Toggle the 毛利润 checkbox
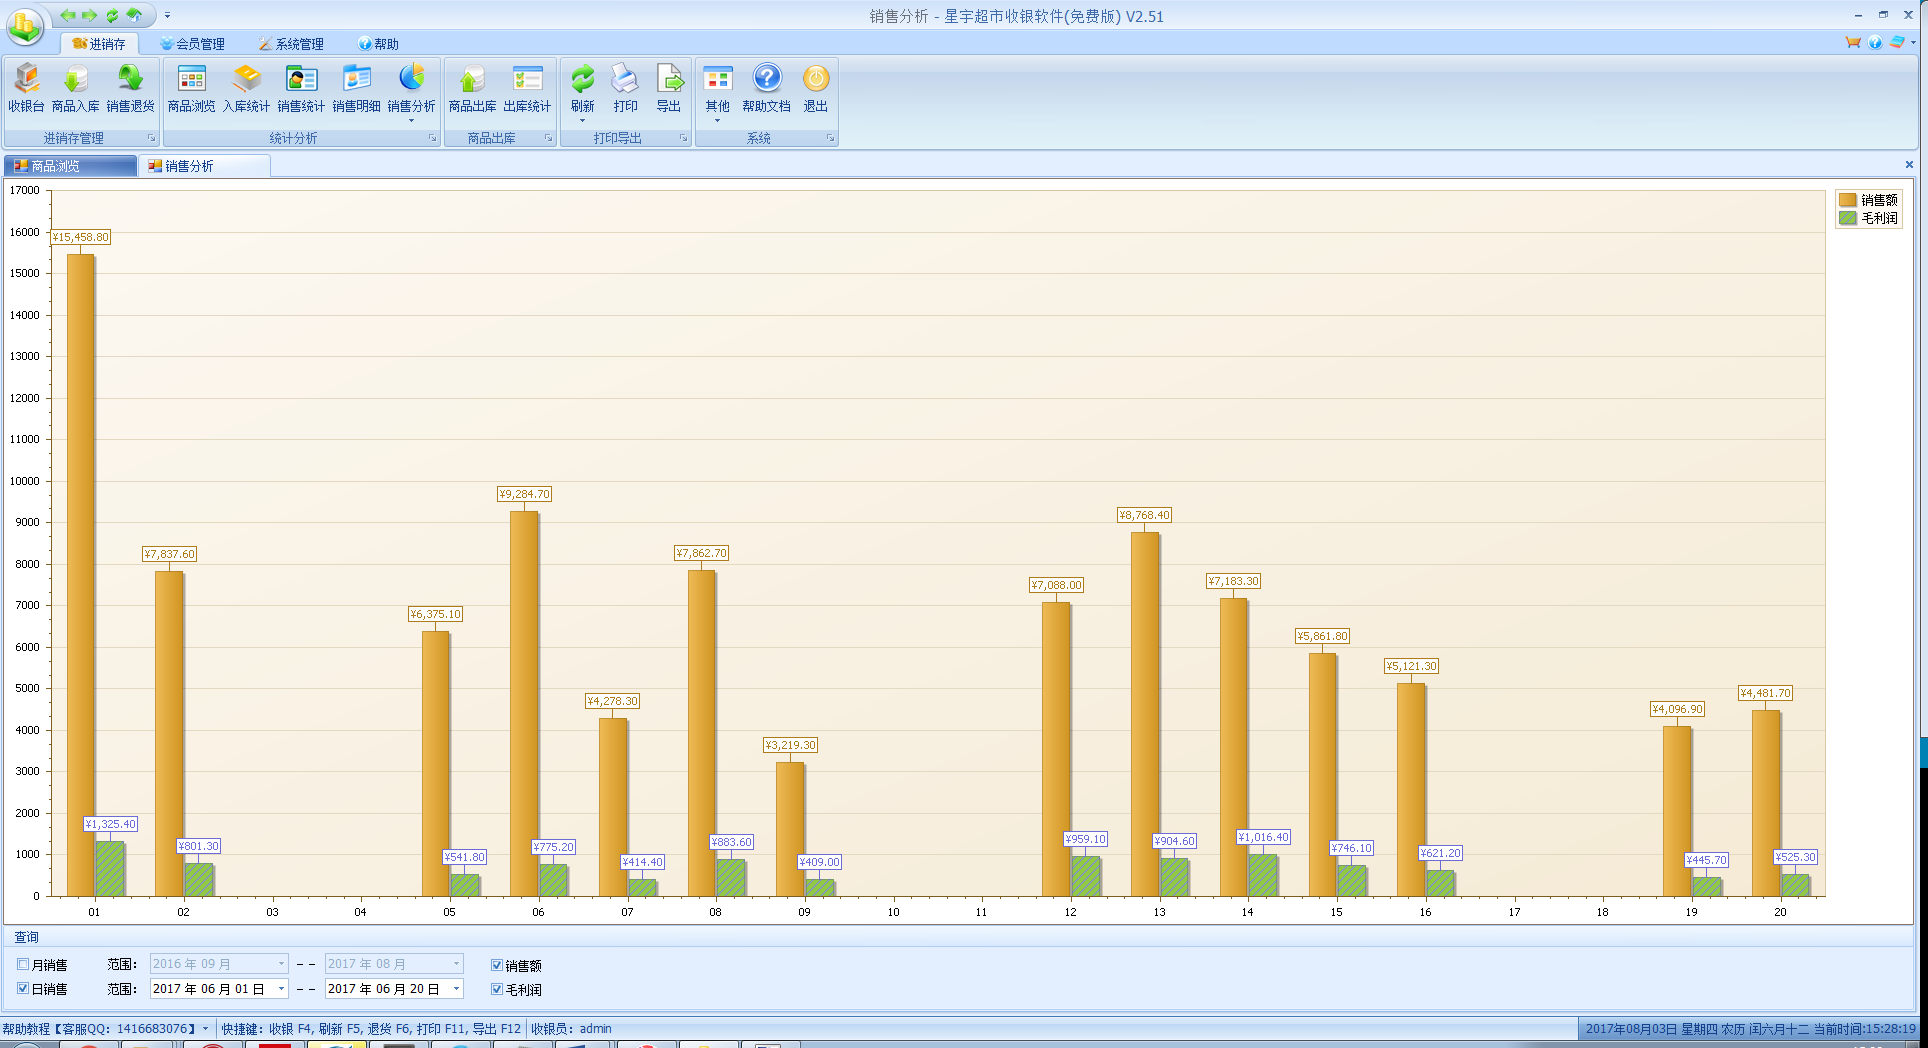 [x=497, y=989]
